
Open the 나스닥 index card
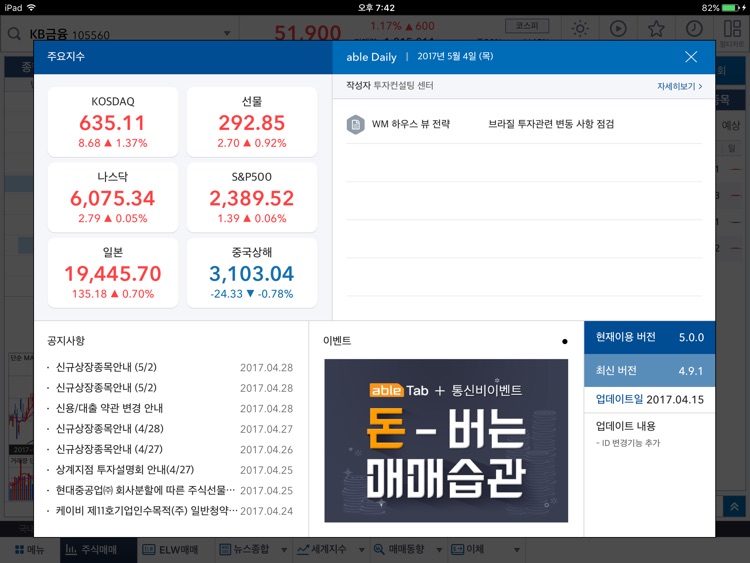[113, 197]
